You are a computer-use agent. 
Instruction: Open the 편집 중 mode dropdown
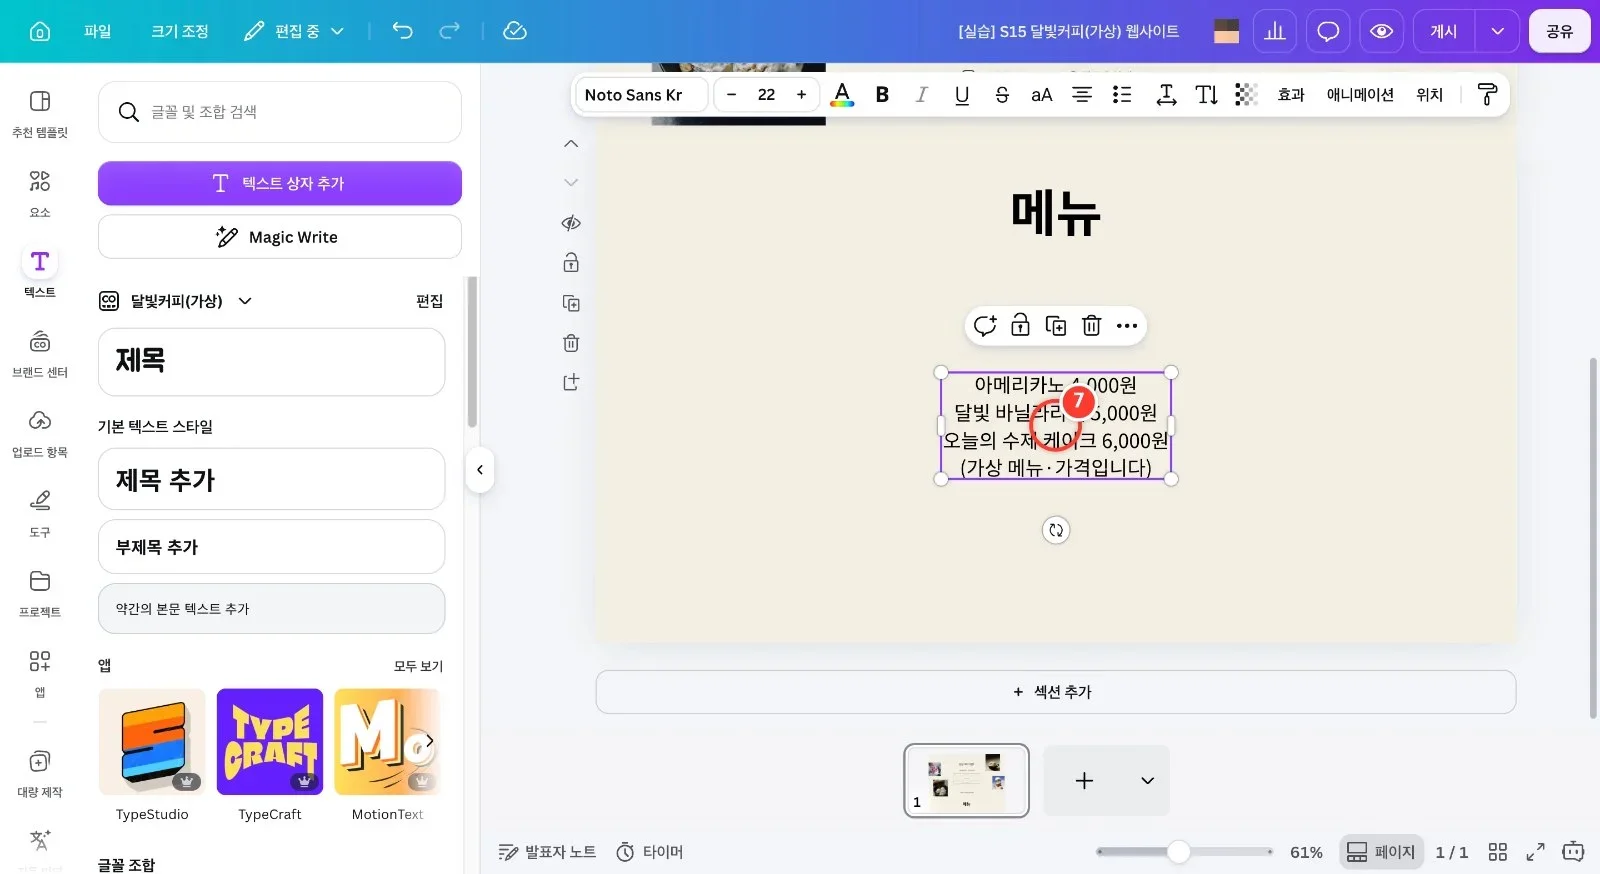(x=294, y=31)
